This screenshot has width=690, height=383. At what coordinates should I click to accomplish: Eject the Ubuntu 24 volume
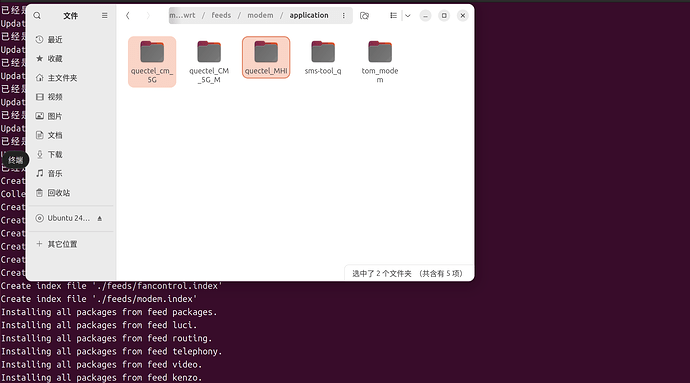(100, 218)
